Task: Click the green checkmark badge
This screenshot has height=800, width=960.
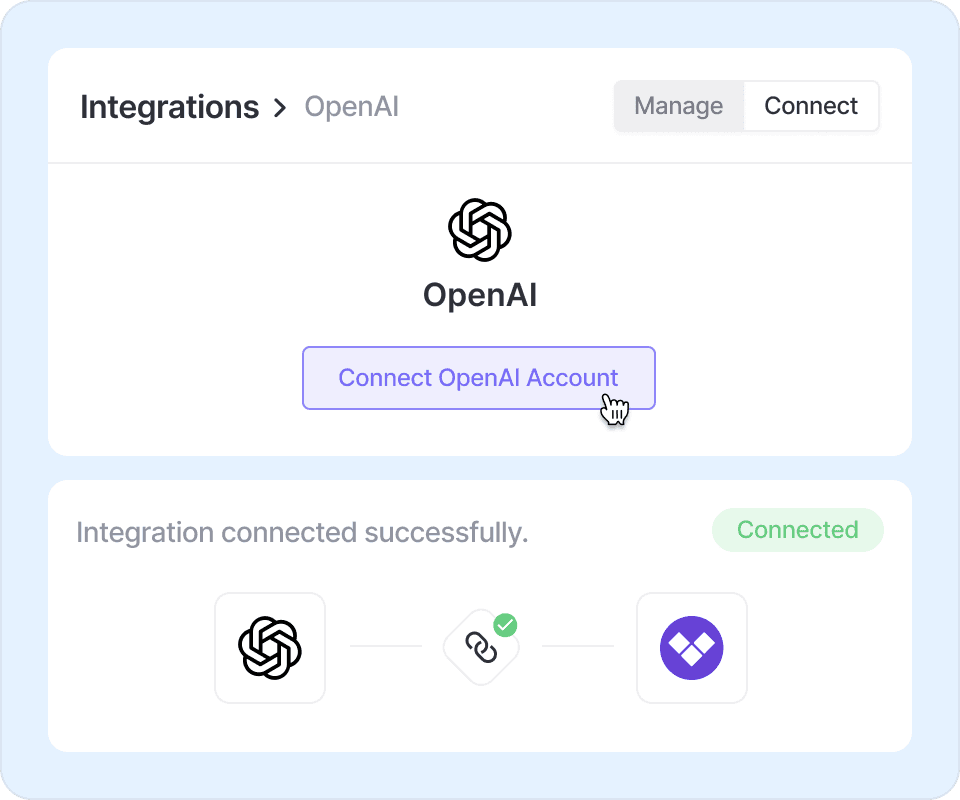Action: pos(506,626)
